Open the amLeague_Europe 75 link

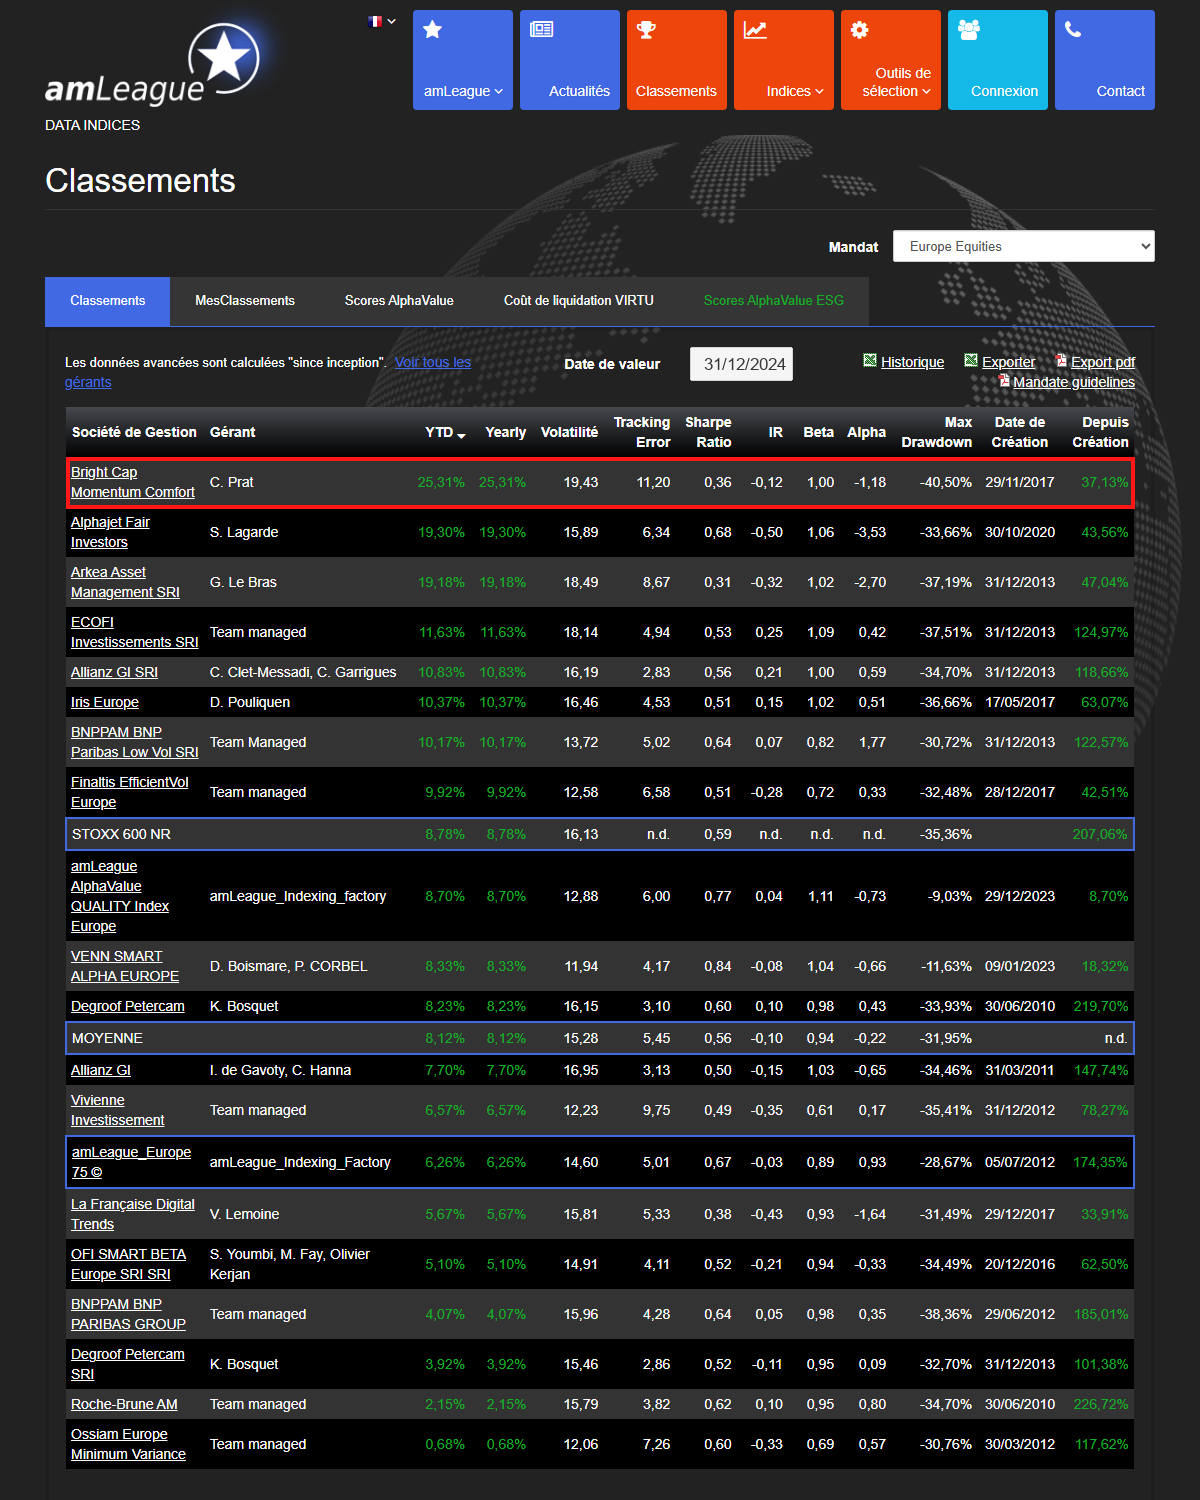131,1162
